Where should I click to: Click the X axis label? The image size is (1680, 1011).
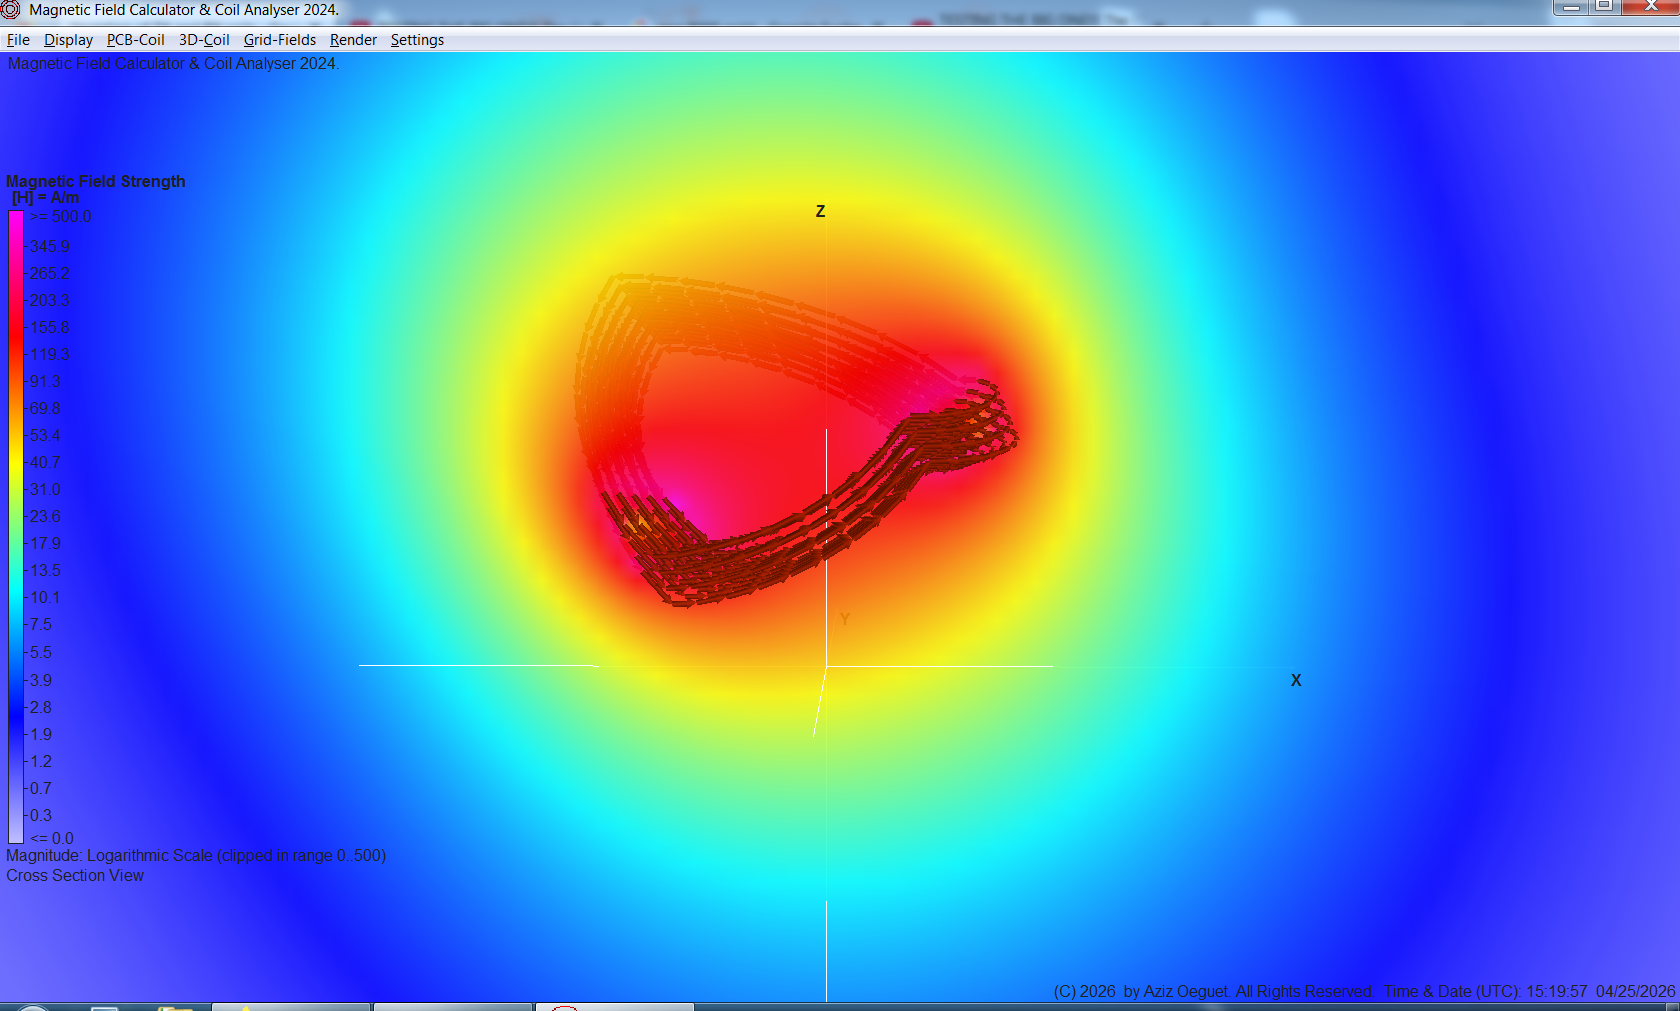pyautogui.click(x=1296, y=680)
